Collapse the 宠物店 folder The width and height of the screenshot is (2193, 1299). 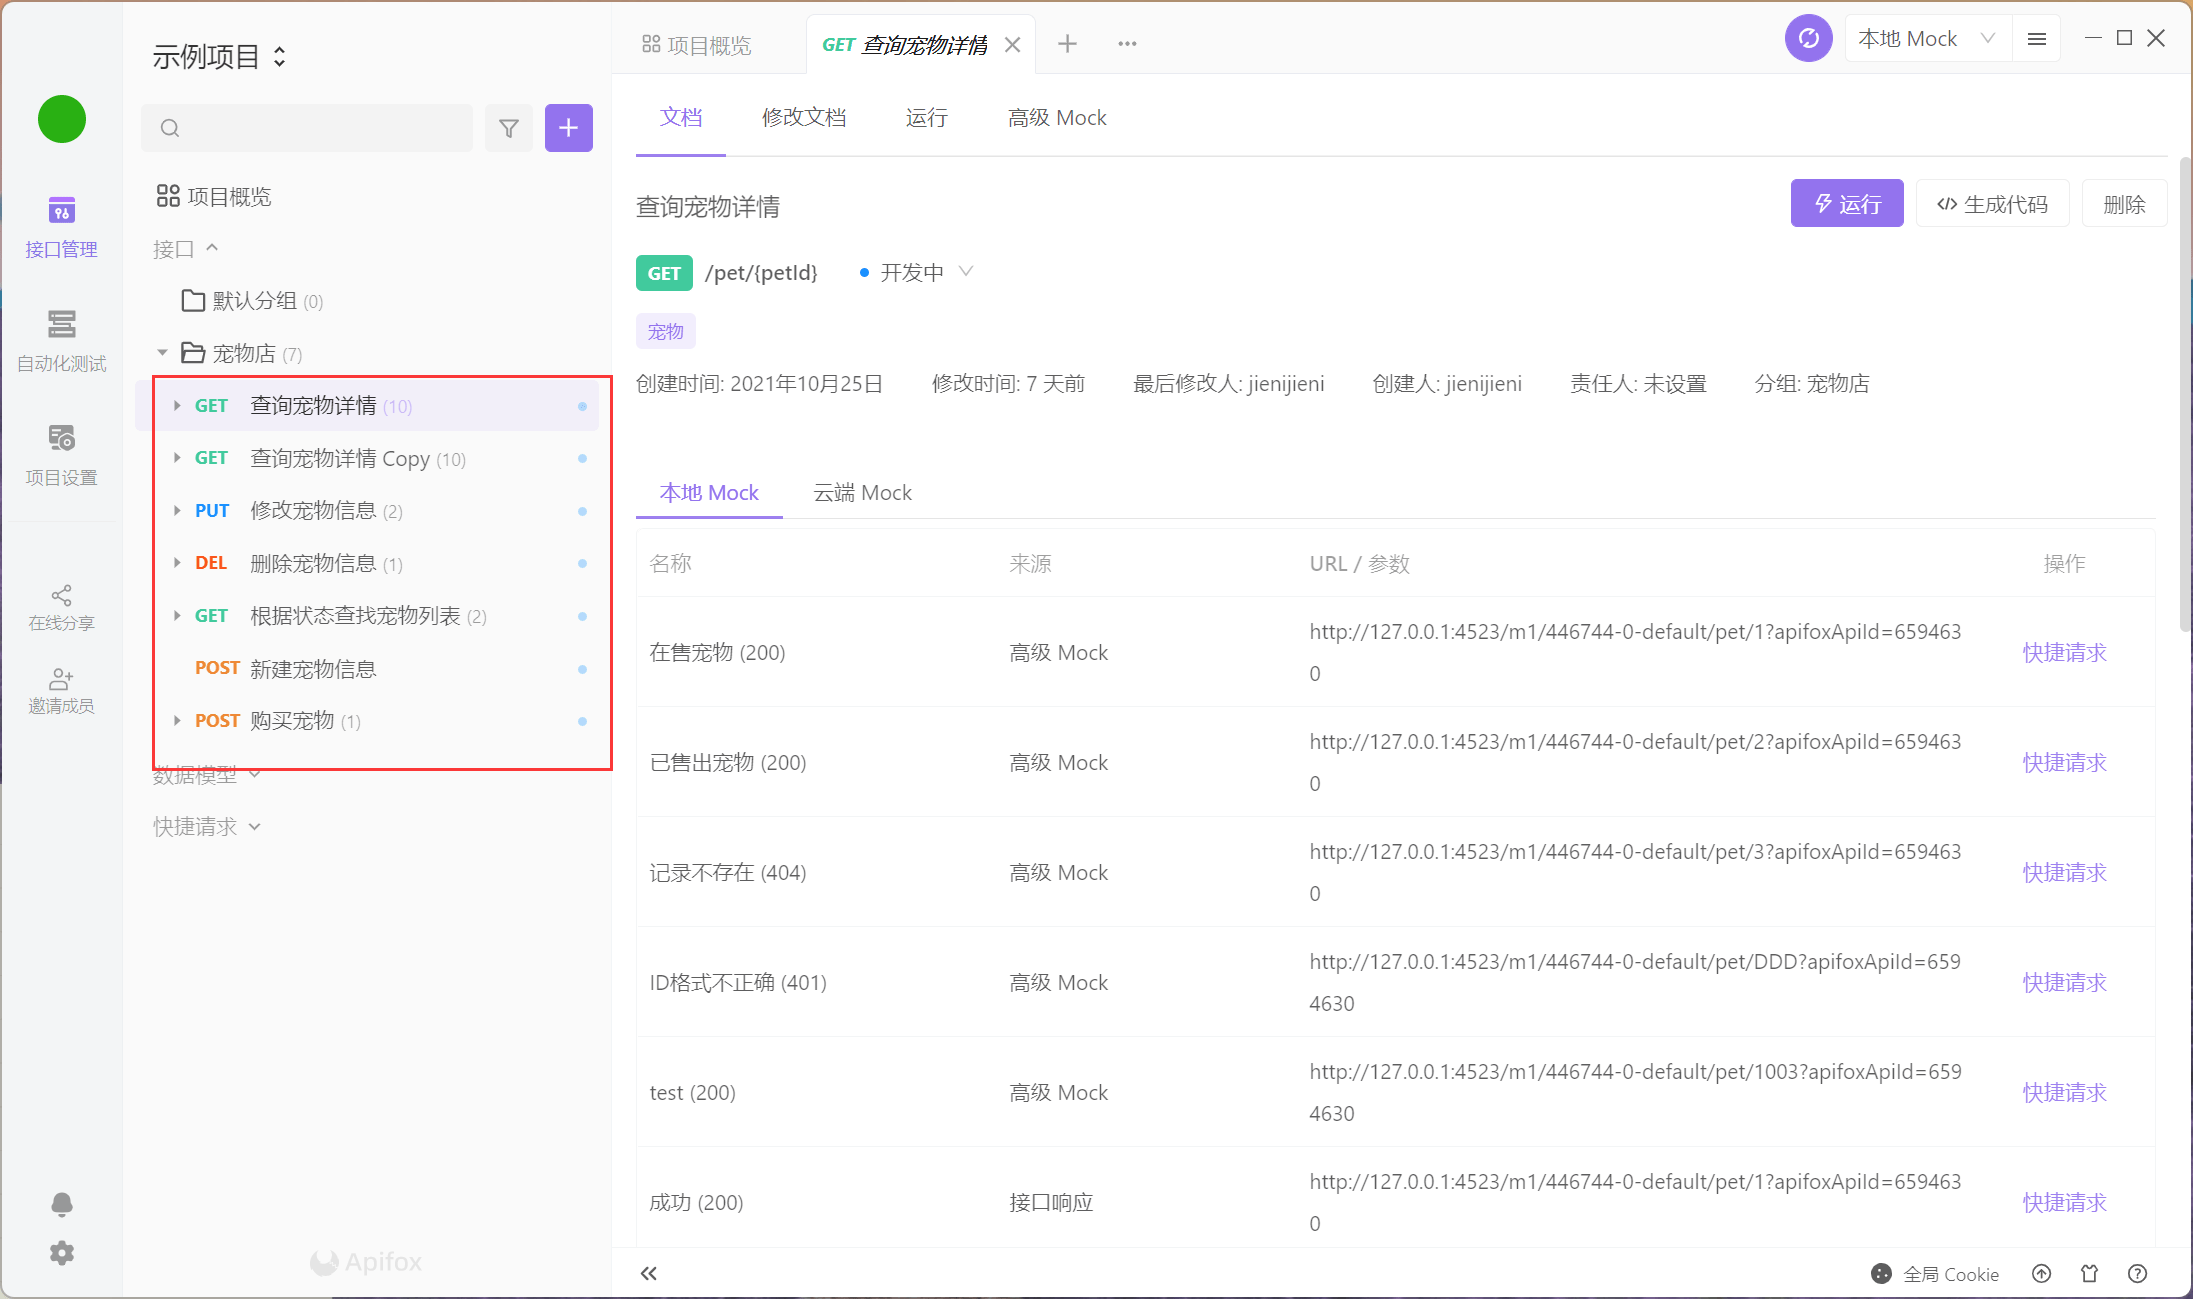pos(162,352)
